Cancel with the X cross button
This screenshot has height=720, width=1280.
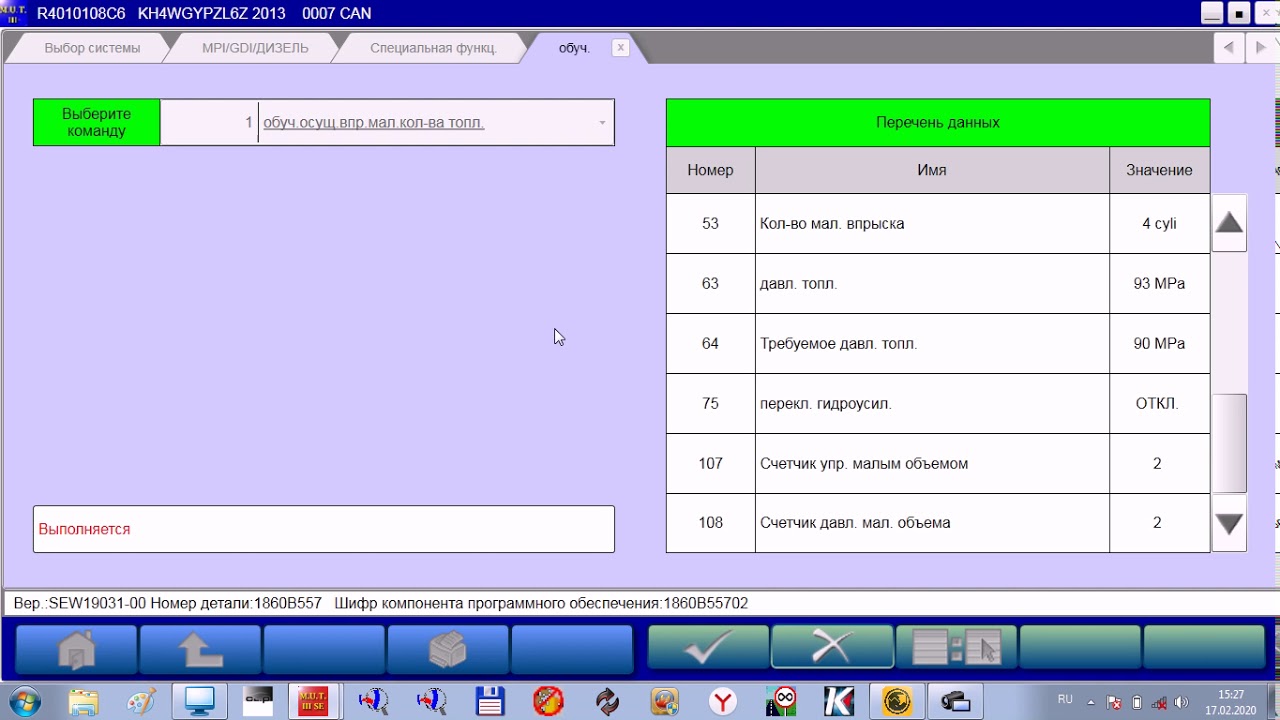[832, 648]
